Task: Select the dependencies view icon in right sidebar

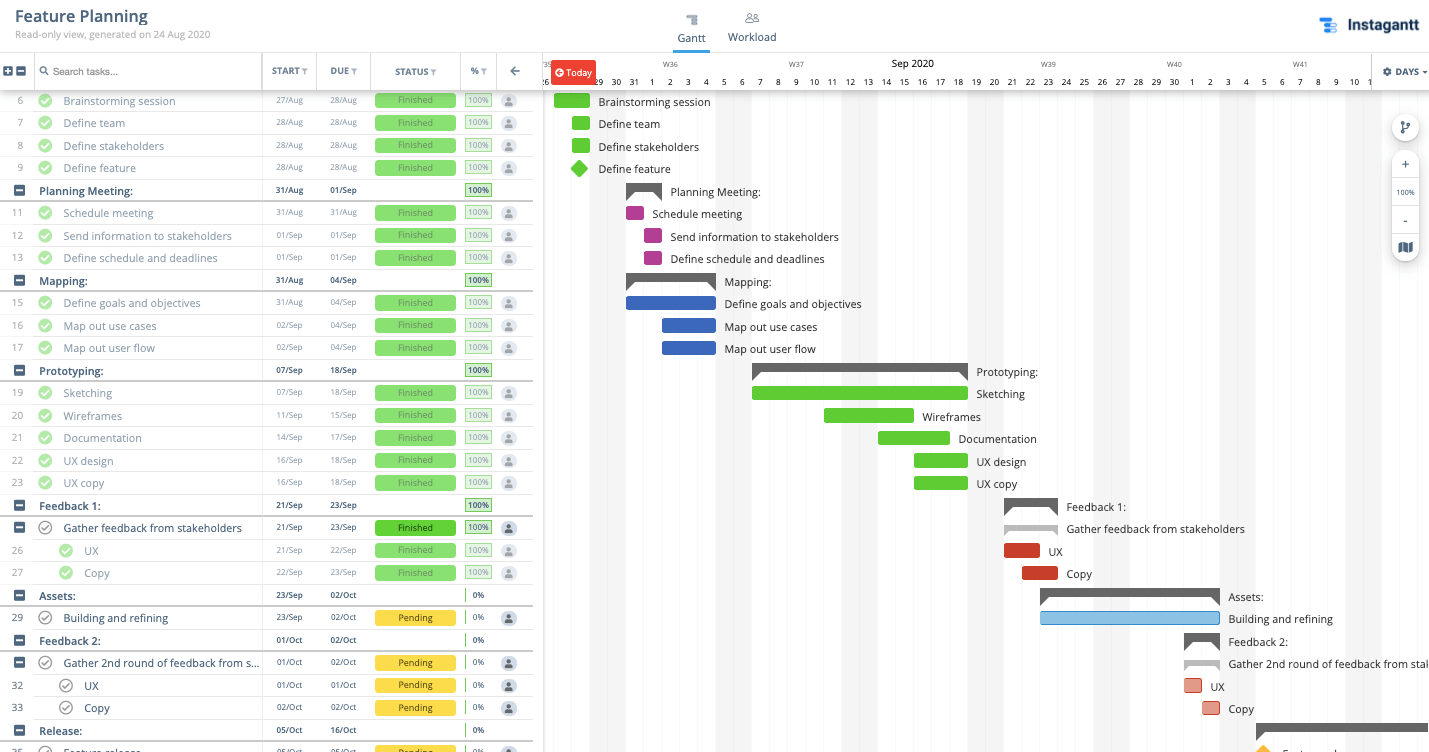Action: click(x=1405, y=127)
